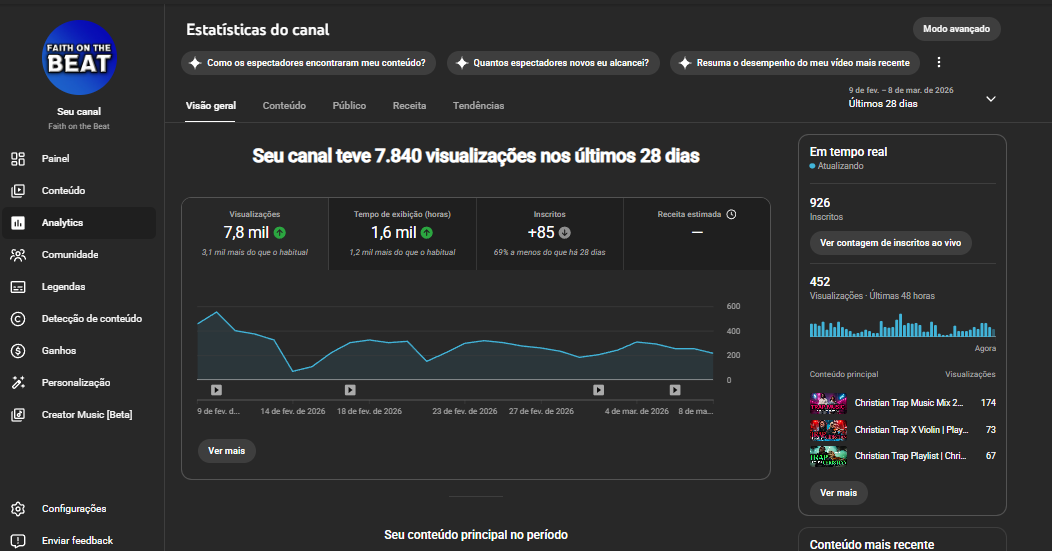This screenshot has width=1052, height=551.
Task: Click the Seu conteúdo principal no período heading
Action: tap(476, 535)
